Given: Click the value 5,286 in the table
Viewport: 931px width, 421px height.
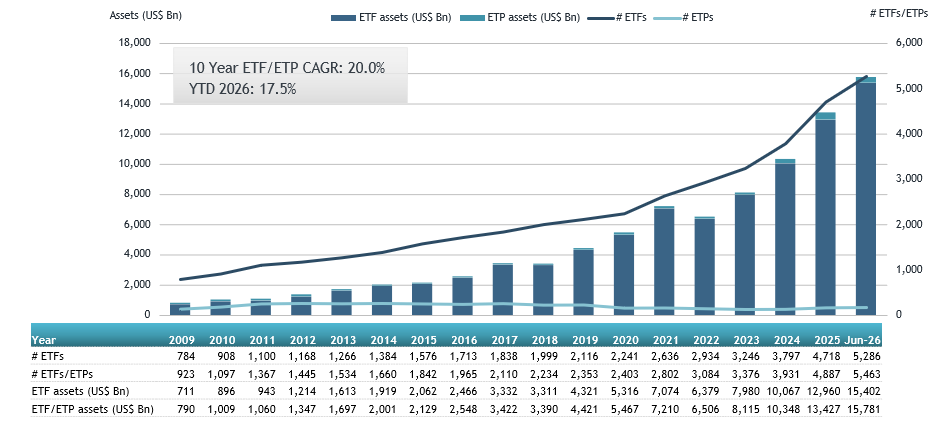Looking at the screenshot, I should pyautogui.click(x=868, y=356).
